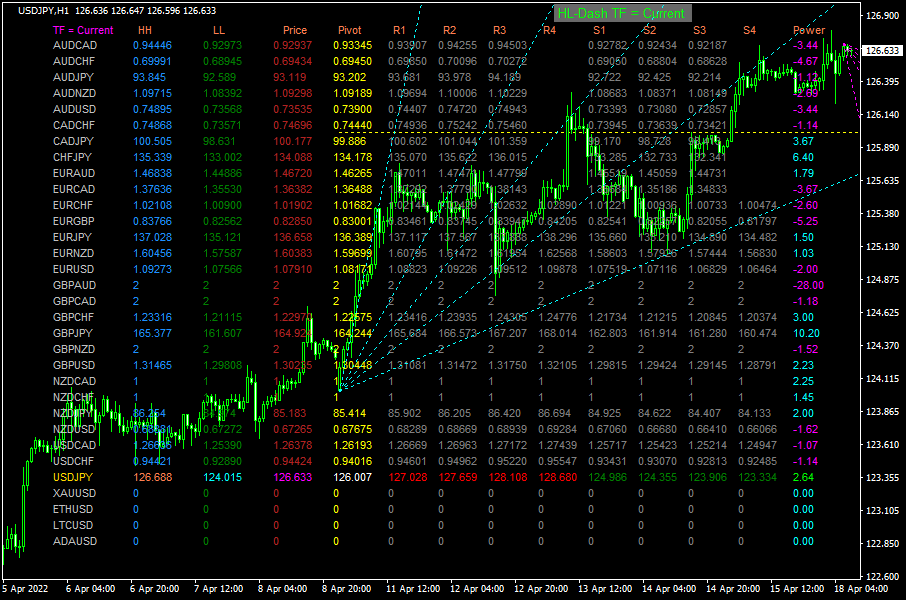906x600 pixels.
Task: Click the magenta TF = Current label
Action: (82, 30)
